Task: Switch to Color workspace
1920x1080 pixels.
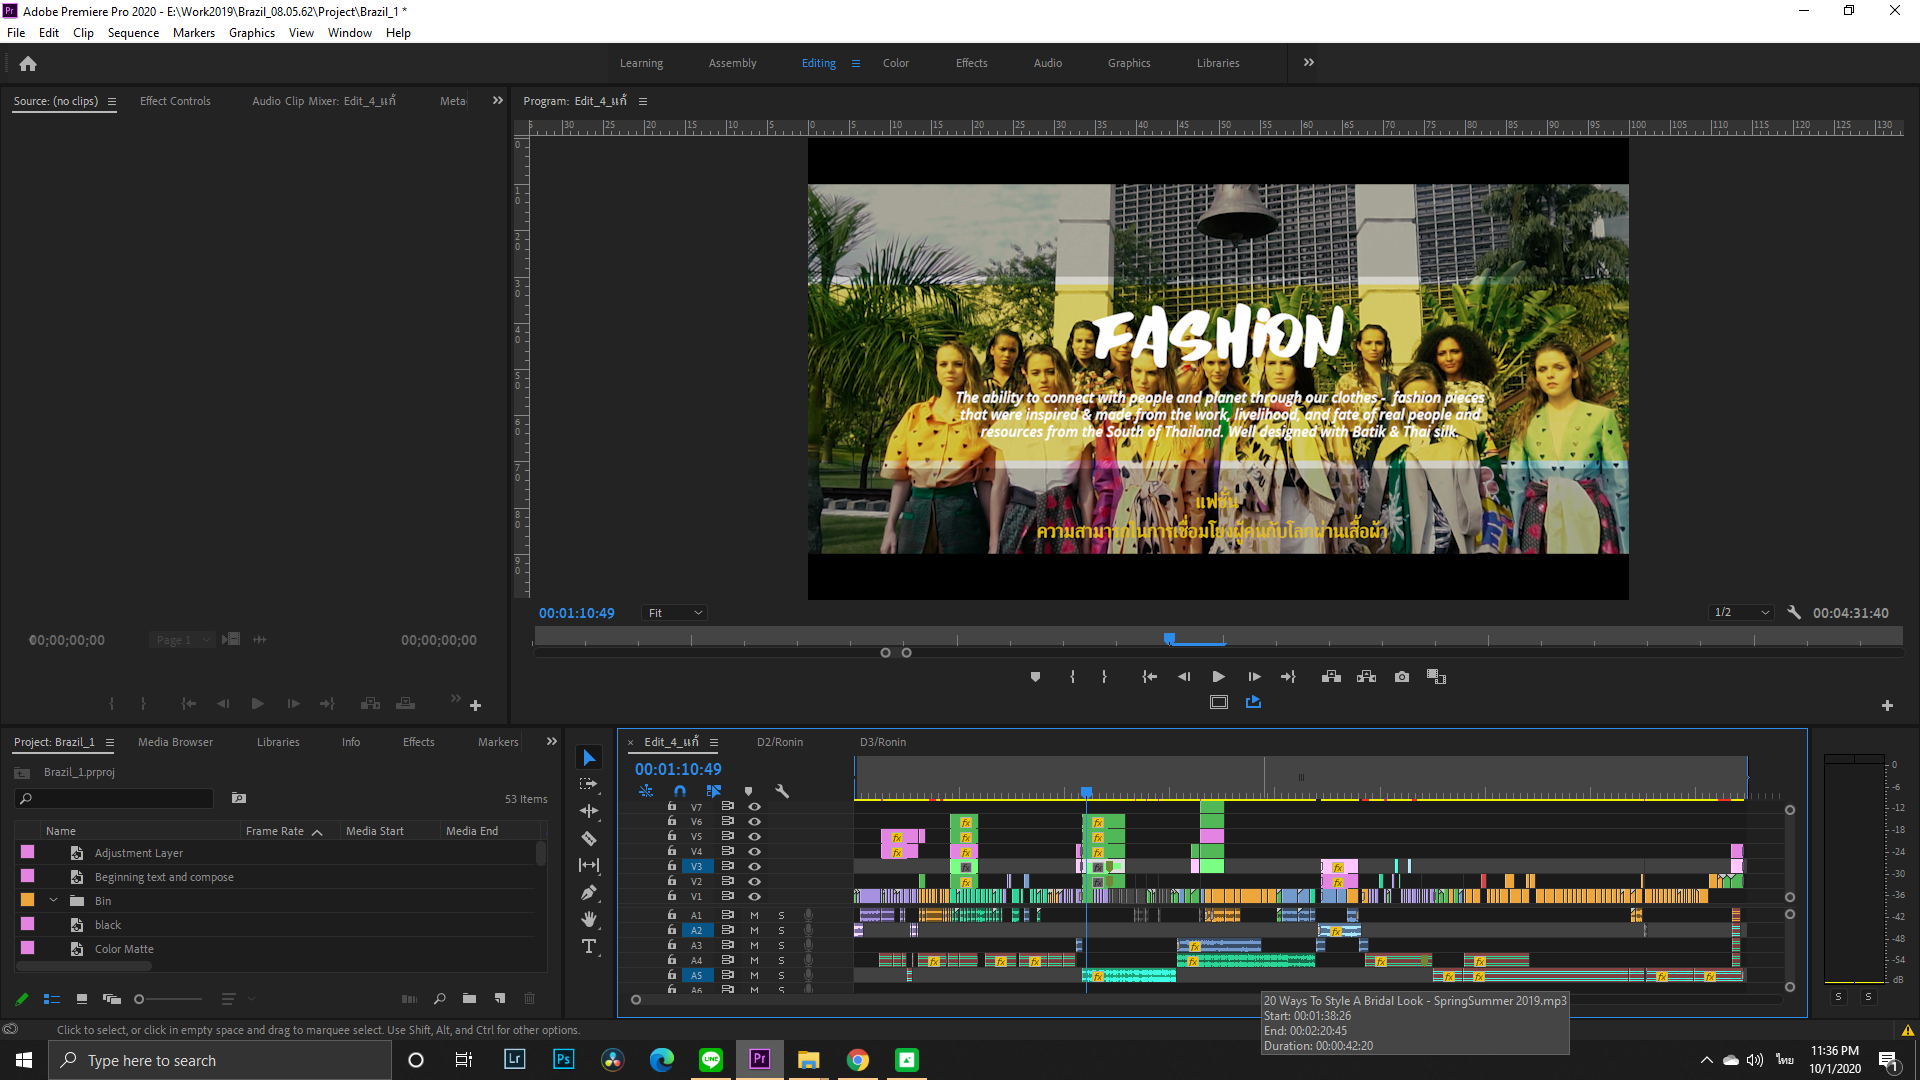Action: tap(895, 63)
